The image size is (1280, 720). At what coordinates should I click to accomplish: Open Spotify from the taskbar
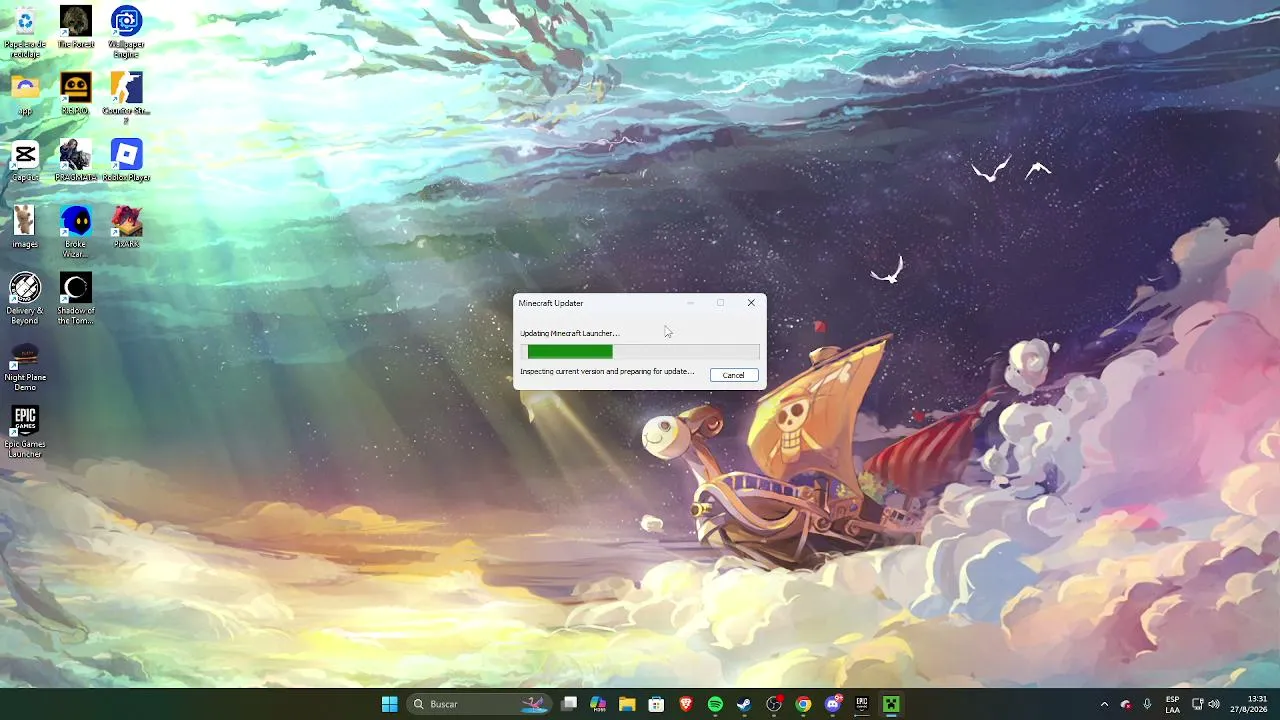pyautogui.click(x=715, y=704)
